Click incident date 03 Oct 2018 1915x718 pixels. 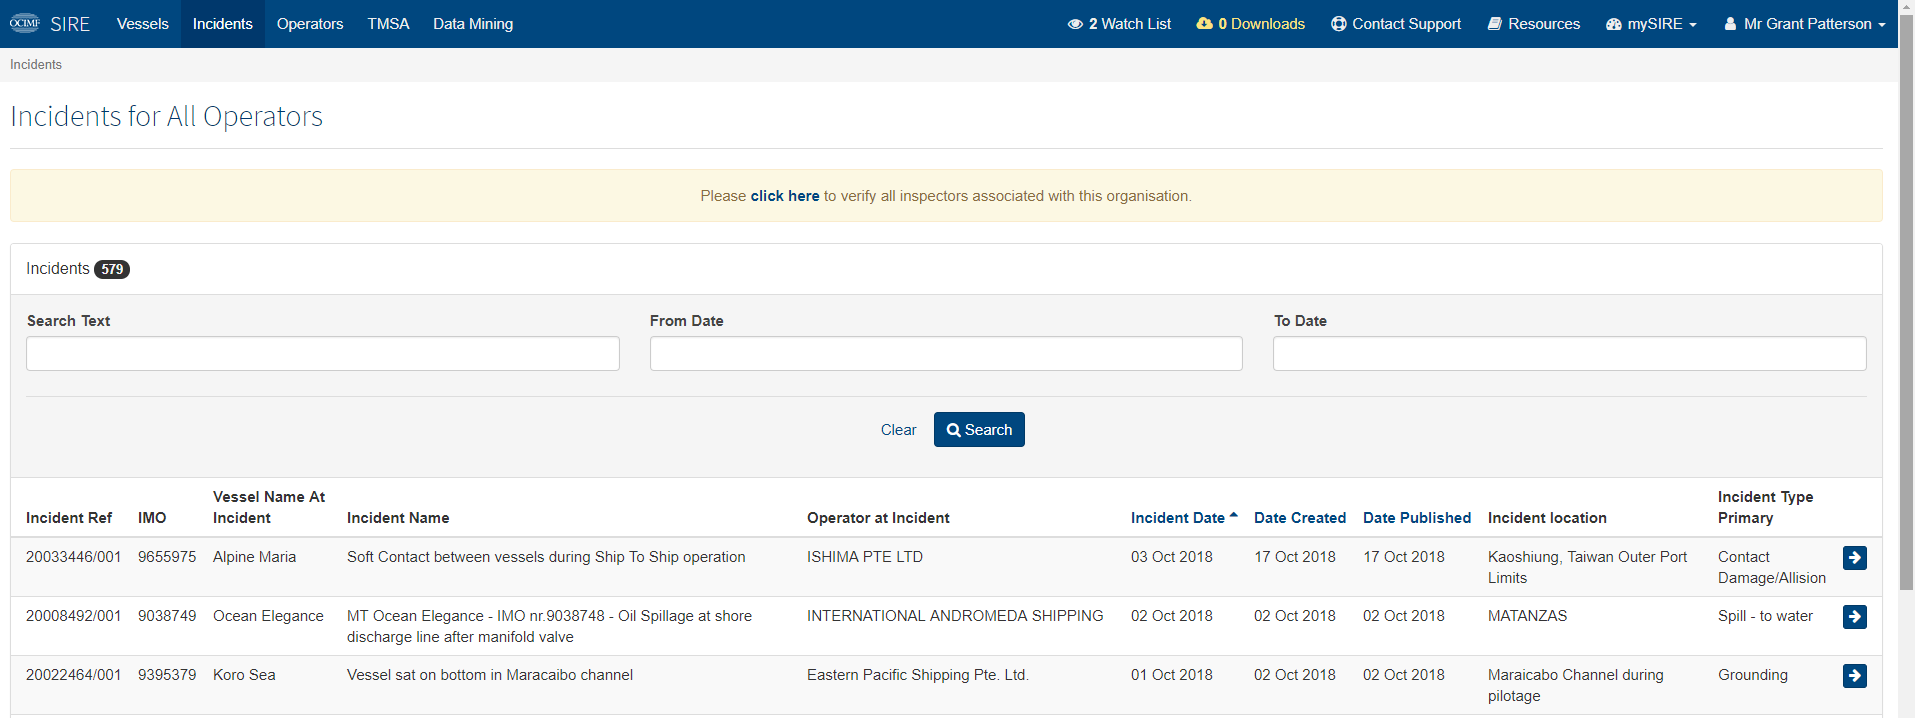1172,557
